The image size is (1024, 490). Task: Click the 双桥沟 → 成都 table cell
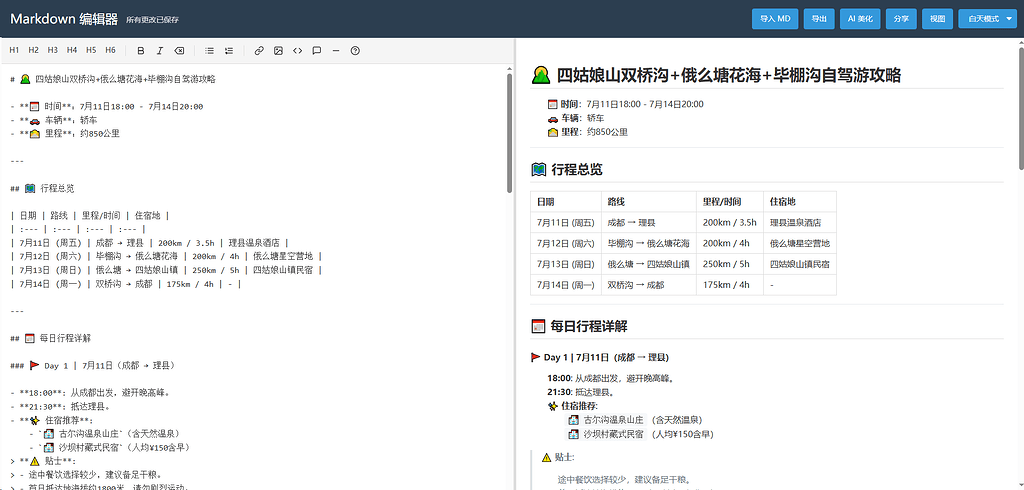point(649,286)
